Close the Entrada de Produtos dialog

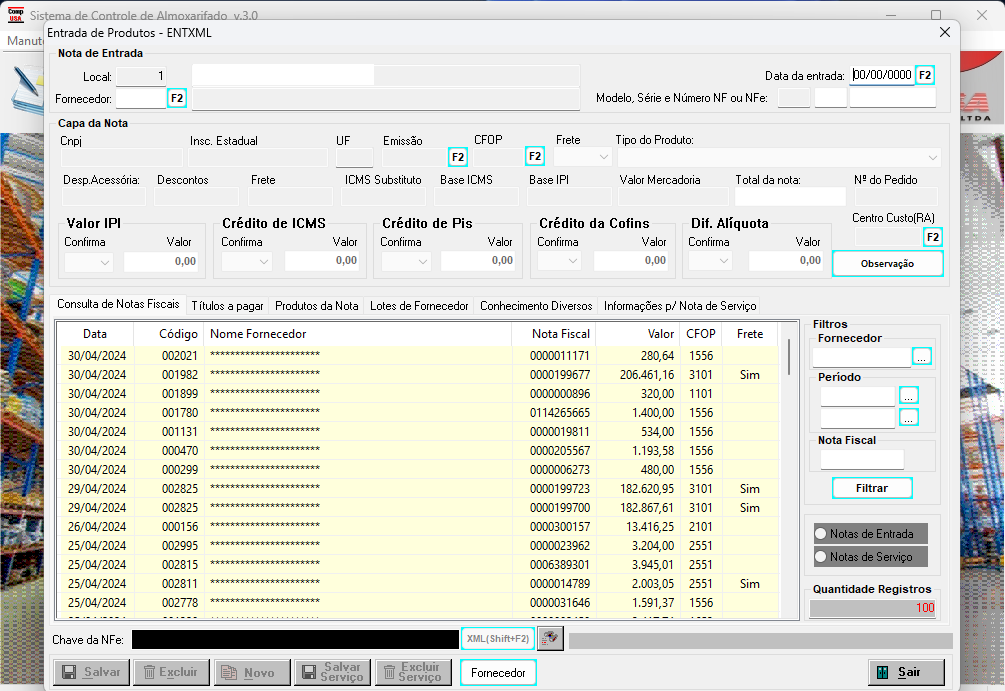point(944,32)
